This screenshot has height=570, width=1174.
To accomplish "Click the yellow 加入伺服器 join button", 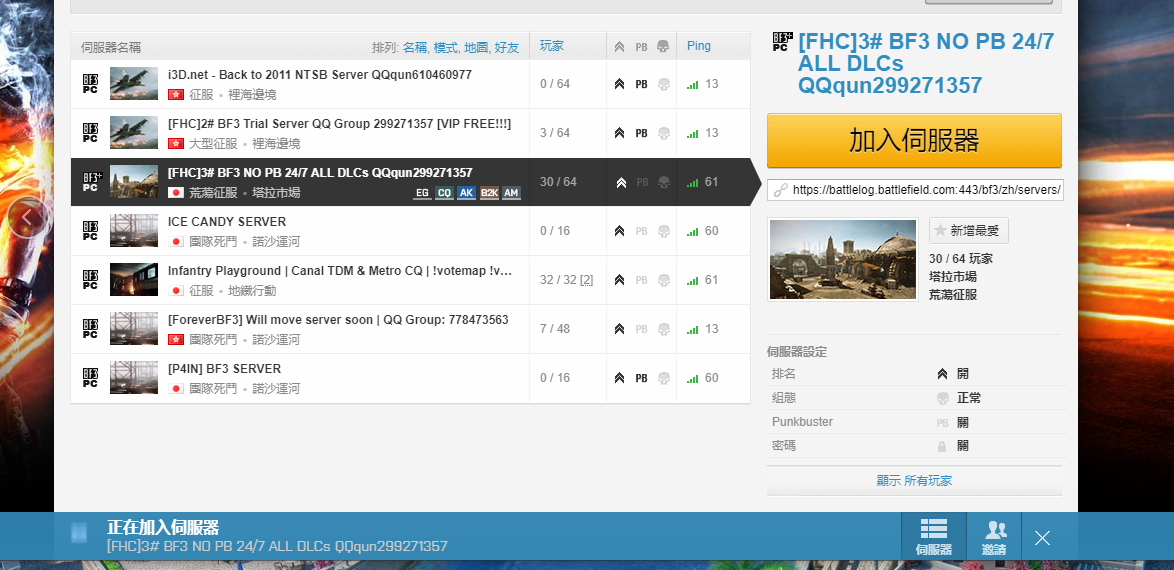I will click(914, 141).
